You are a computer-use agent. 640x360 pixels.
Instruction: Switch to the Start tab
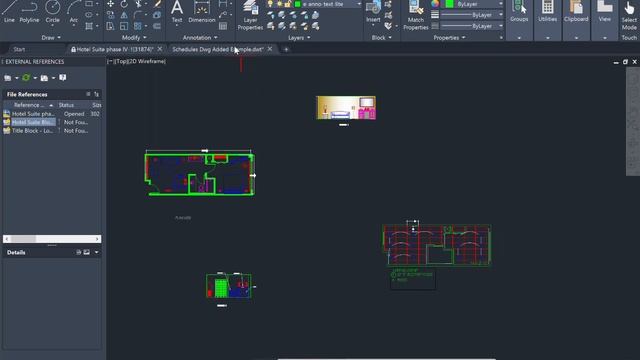tap(19, 49)
